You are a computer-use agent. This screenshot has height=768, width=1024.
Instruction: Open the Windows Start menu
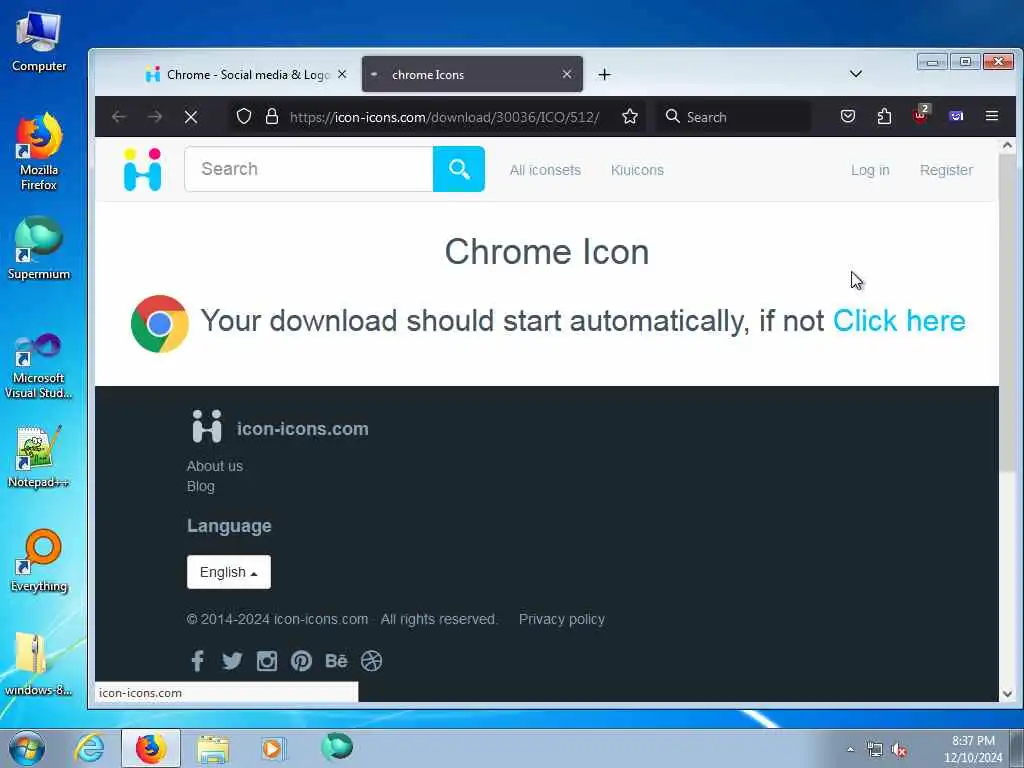pos(27,748)
